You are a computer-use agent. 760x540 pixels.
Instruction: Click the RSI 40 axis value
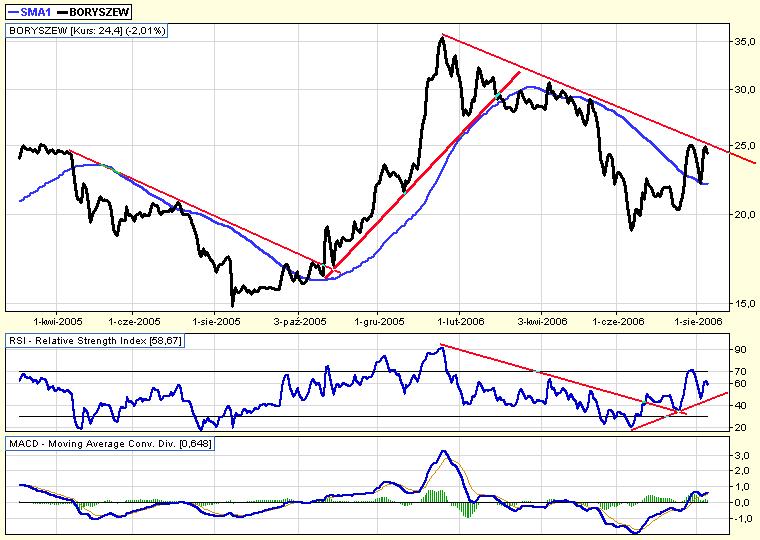click(x=740, y=405)
